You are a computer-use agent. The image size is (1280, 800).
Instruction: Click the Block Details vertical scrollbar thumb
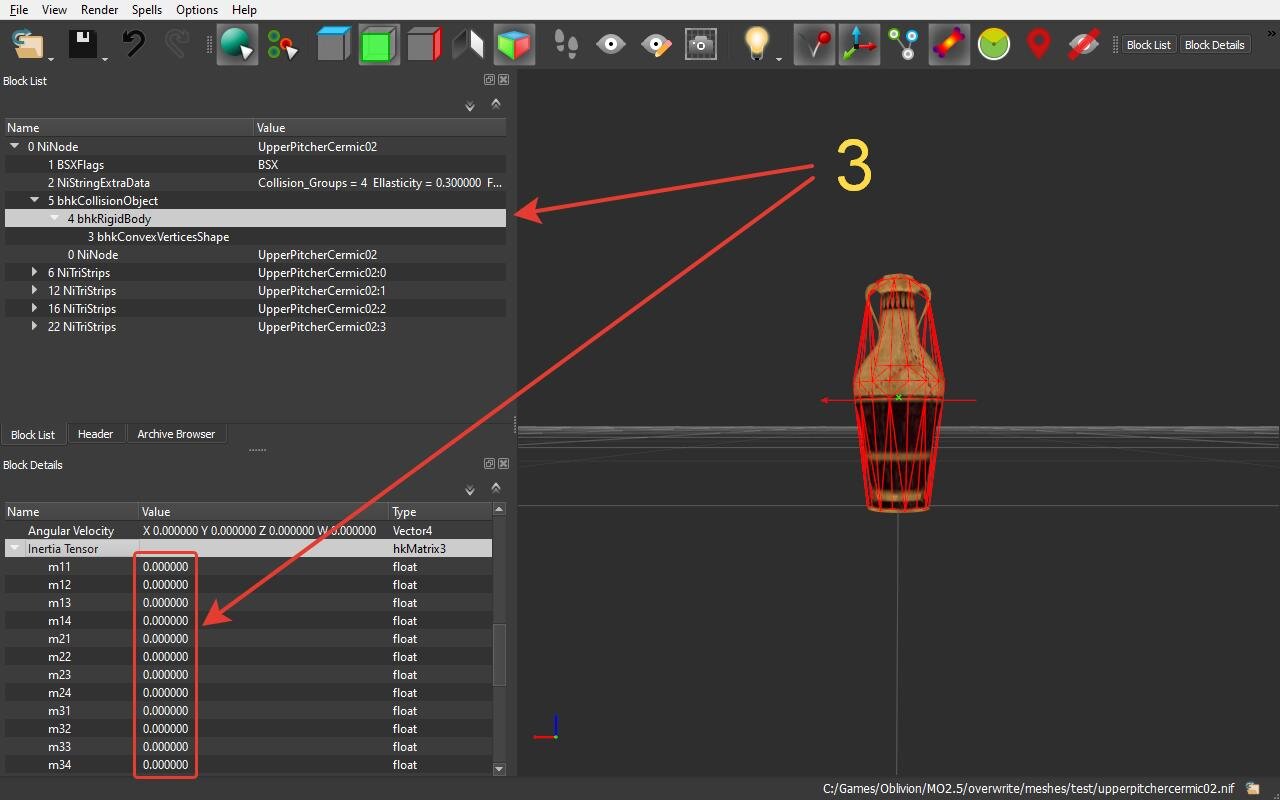tap(499, 655)
